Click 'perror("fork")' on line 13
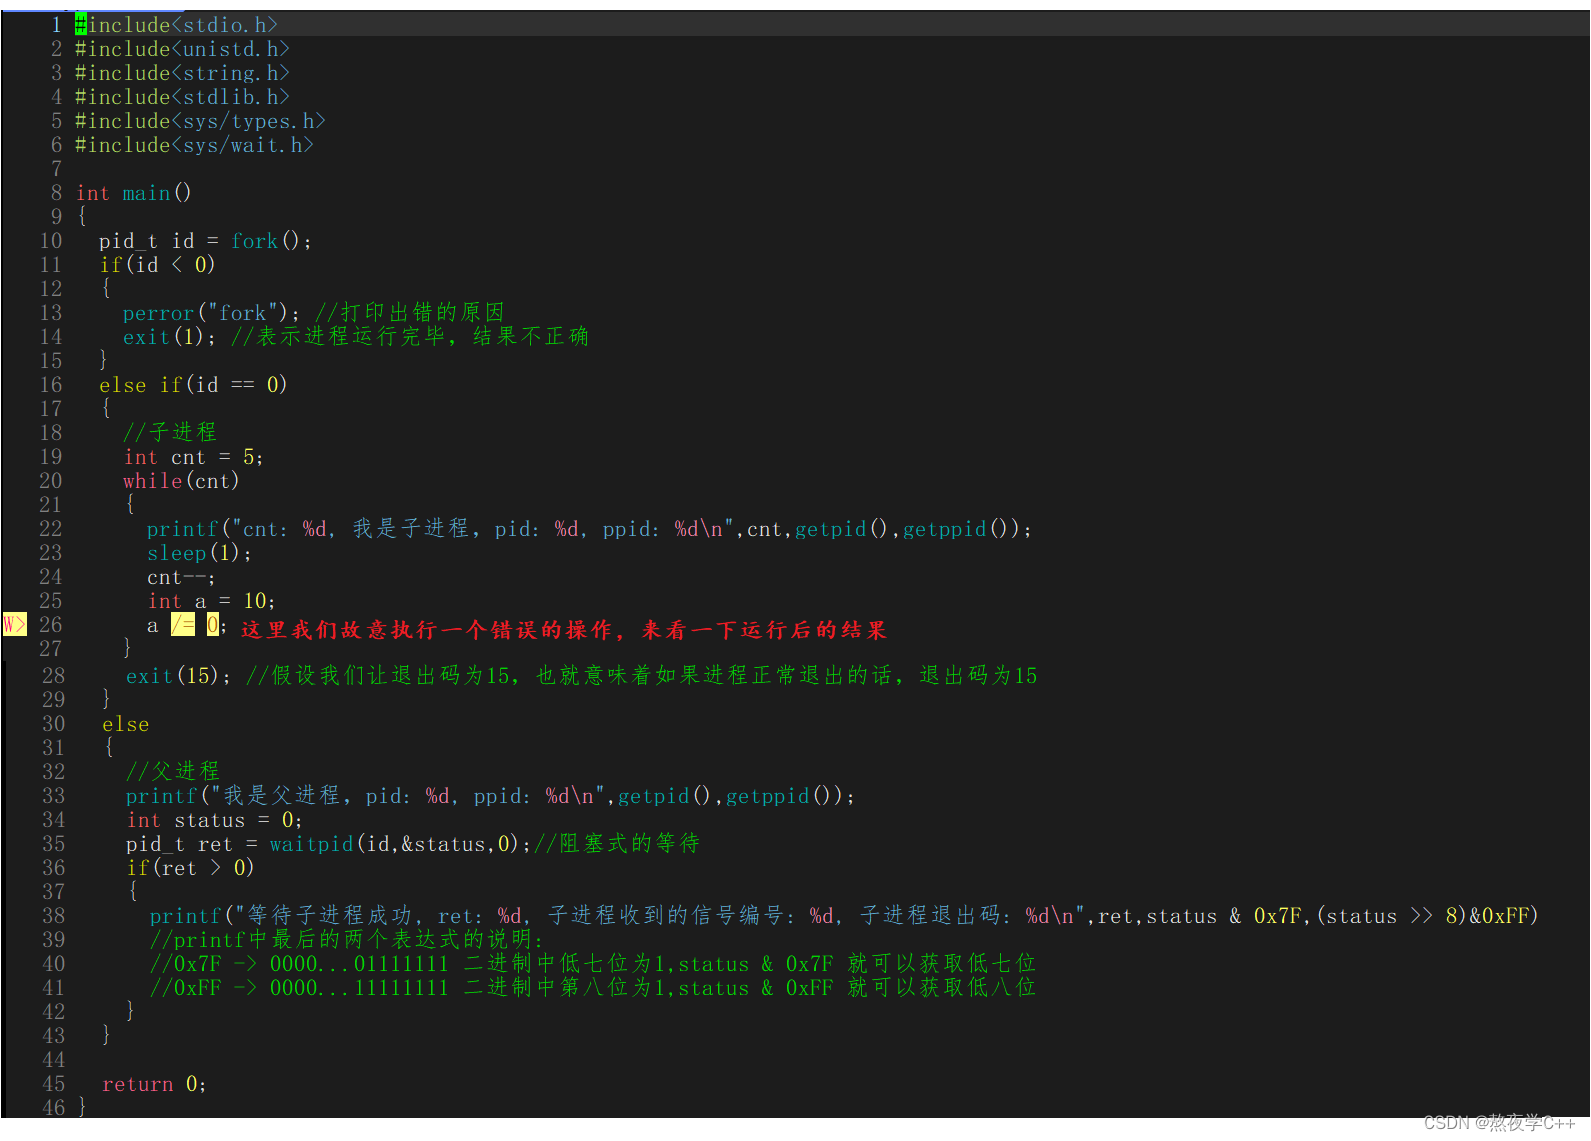 click(x=205, y=313)
